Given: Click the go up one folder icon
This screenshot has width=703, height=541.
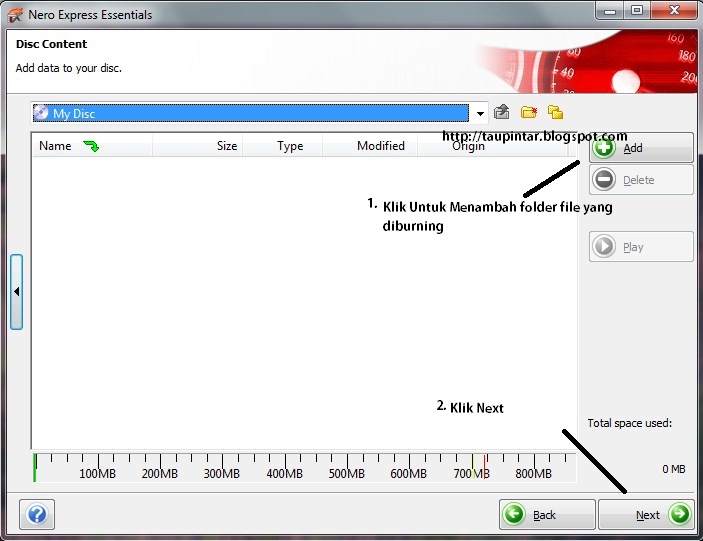Looking at the screenshot, I should (501, 112).
